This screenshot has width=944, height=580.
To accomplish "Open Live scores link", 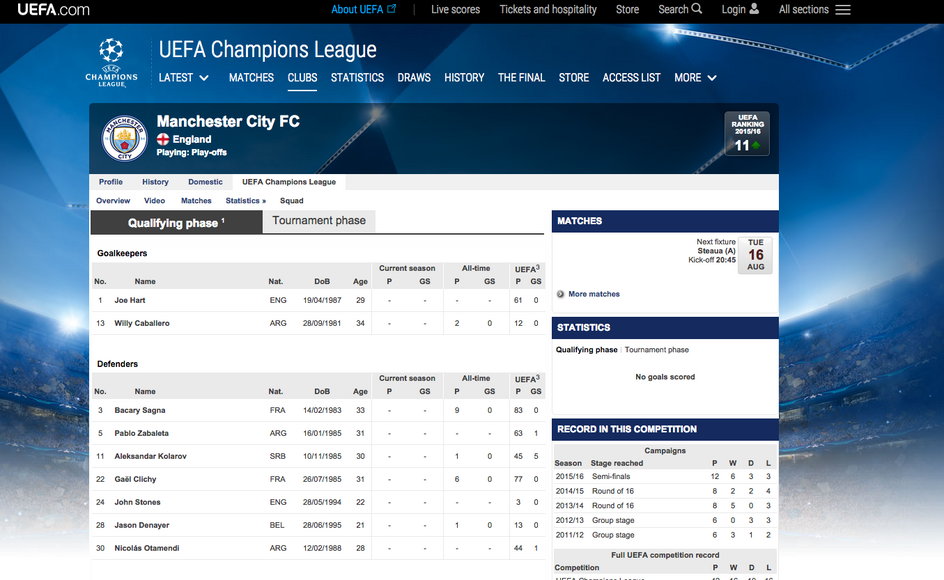I will (x=455, y=10).
